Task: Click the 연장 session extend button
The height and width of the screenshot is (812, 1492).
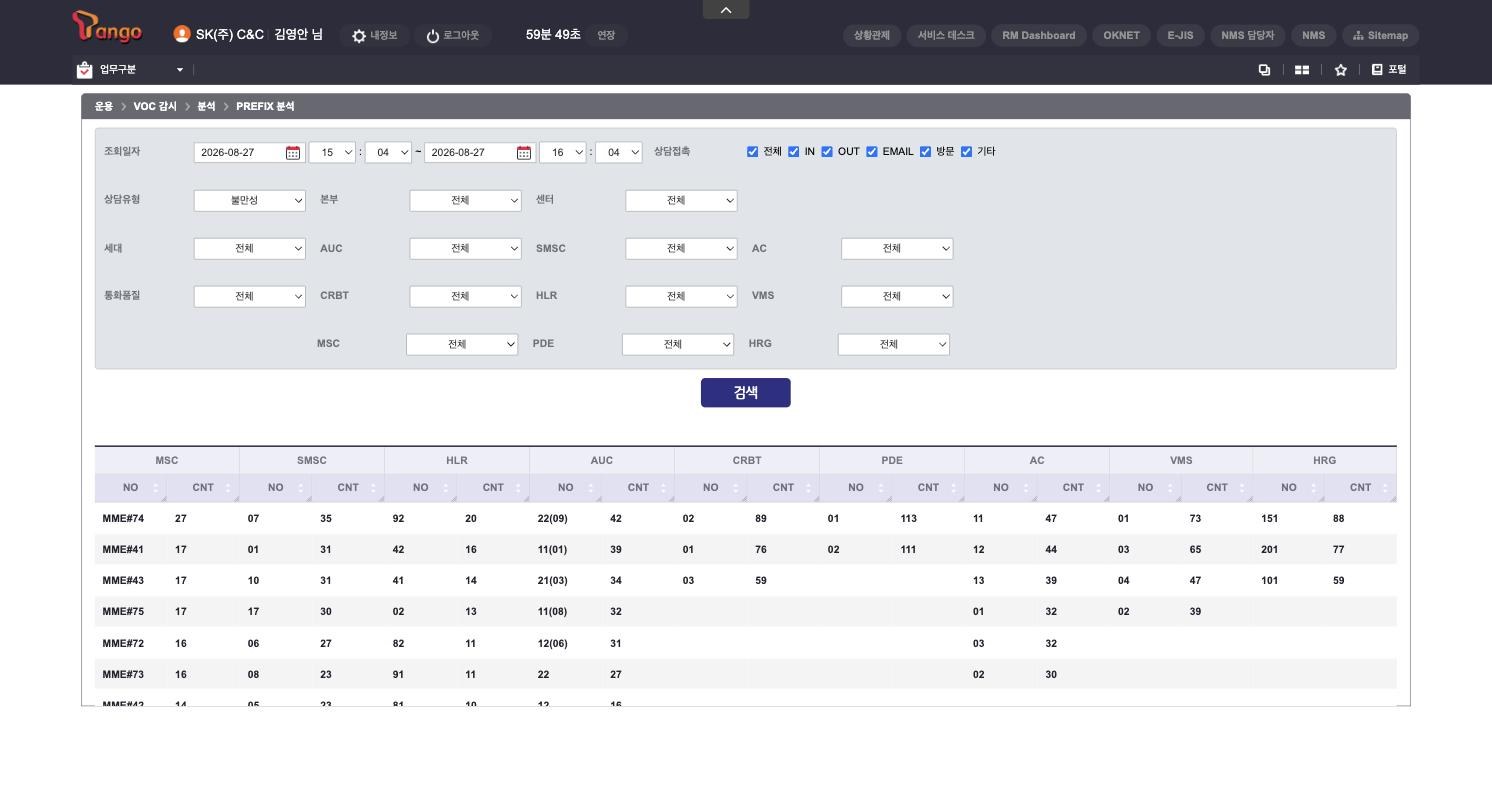Action: click(606, 35)
